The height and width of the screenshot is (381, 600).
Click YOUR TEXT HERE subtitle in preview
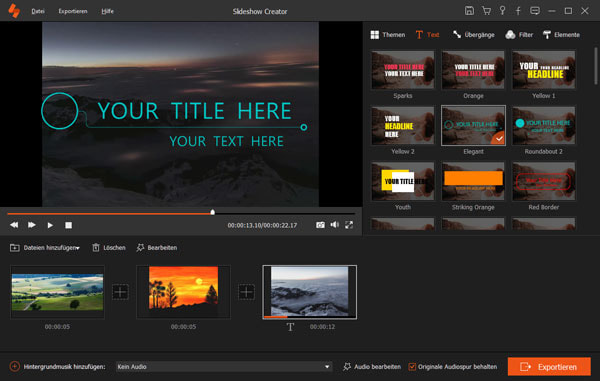point(226,141)
